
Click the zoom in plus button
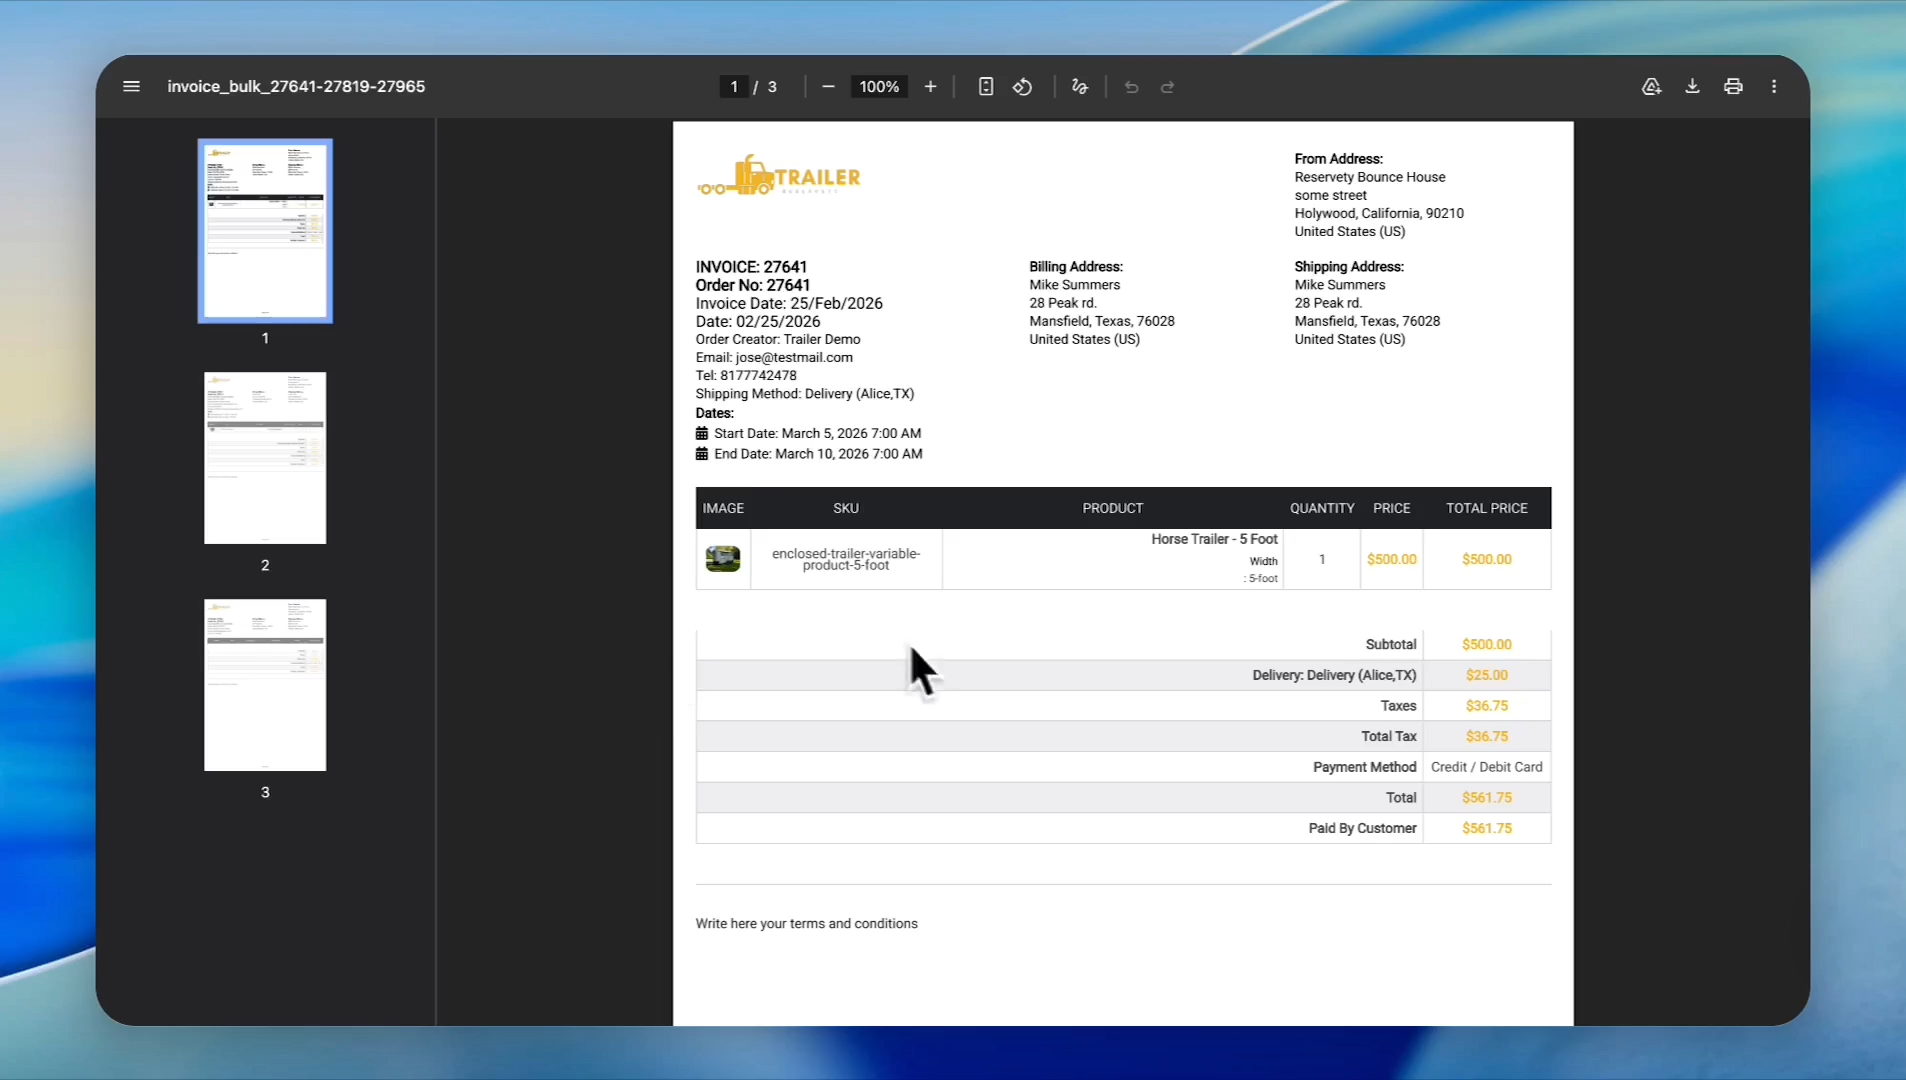[930, 87]
